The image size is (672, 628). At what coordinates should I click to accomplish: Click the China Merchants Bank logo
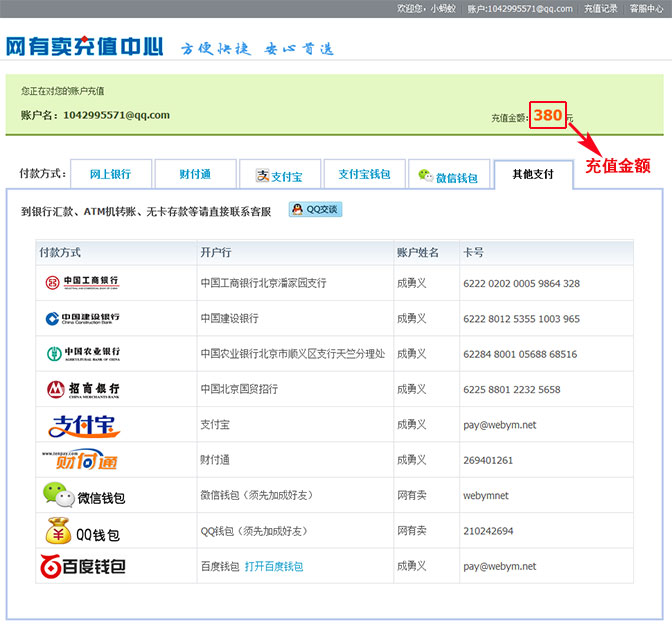click(x=82, y=389)
